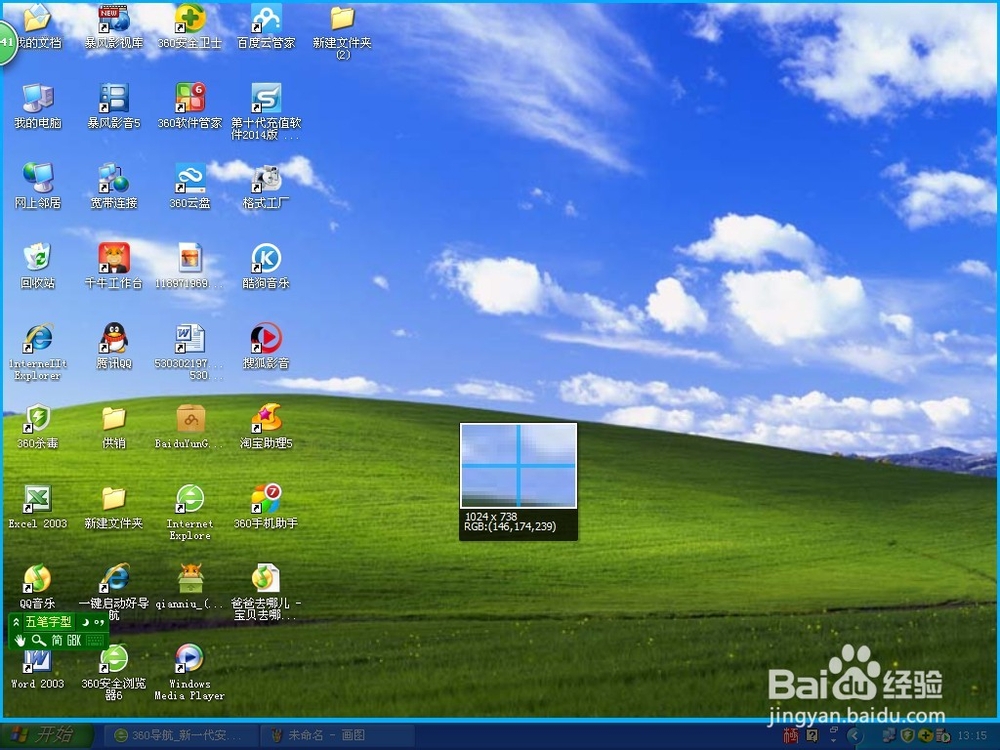This screenshot has height=750, width=1000.
Task: Open language bar help question icon
Action: point(812,736)
